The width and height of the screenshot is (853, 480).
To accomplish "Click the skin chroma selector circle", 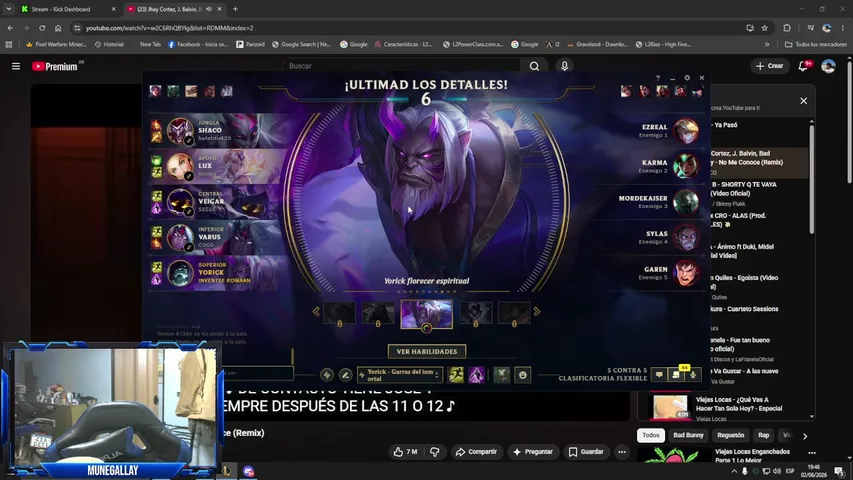I will click(x=426, y=328).
